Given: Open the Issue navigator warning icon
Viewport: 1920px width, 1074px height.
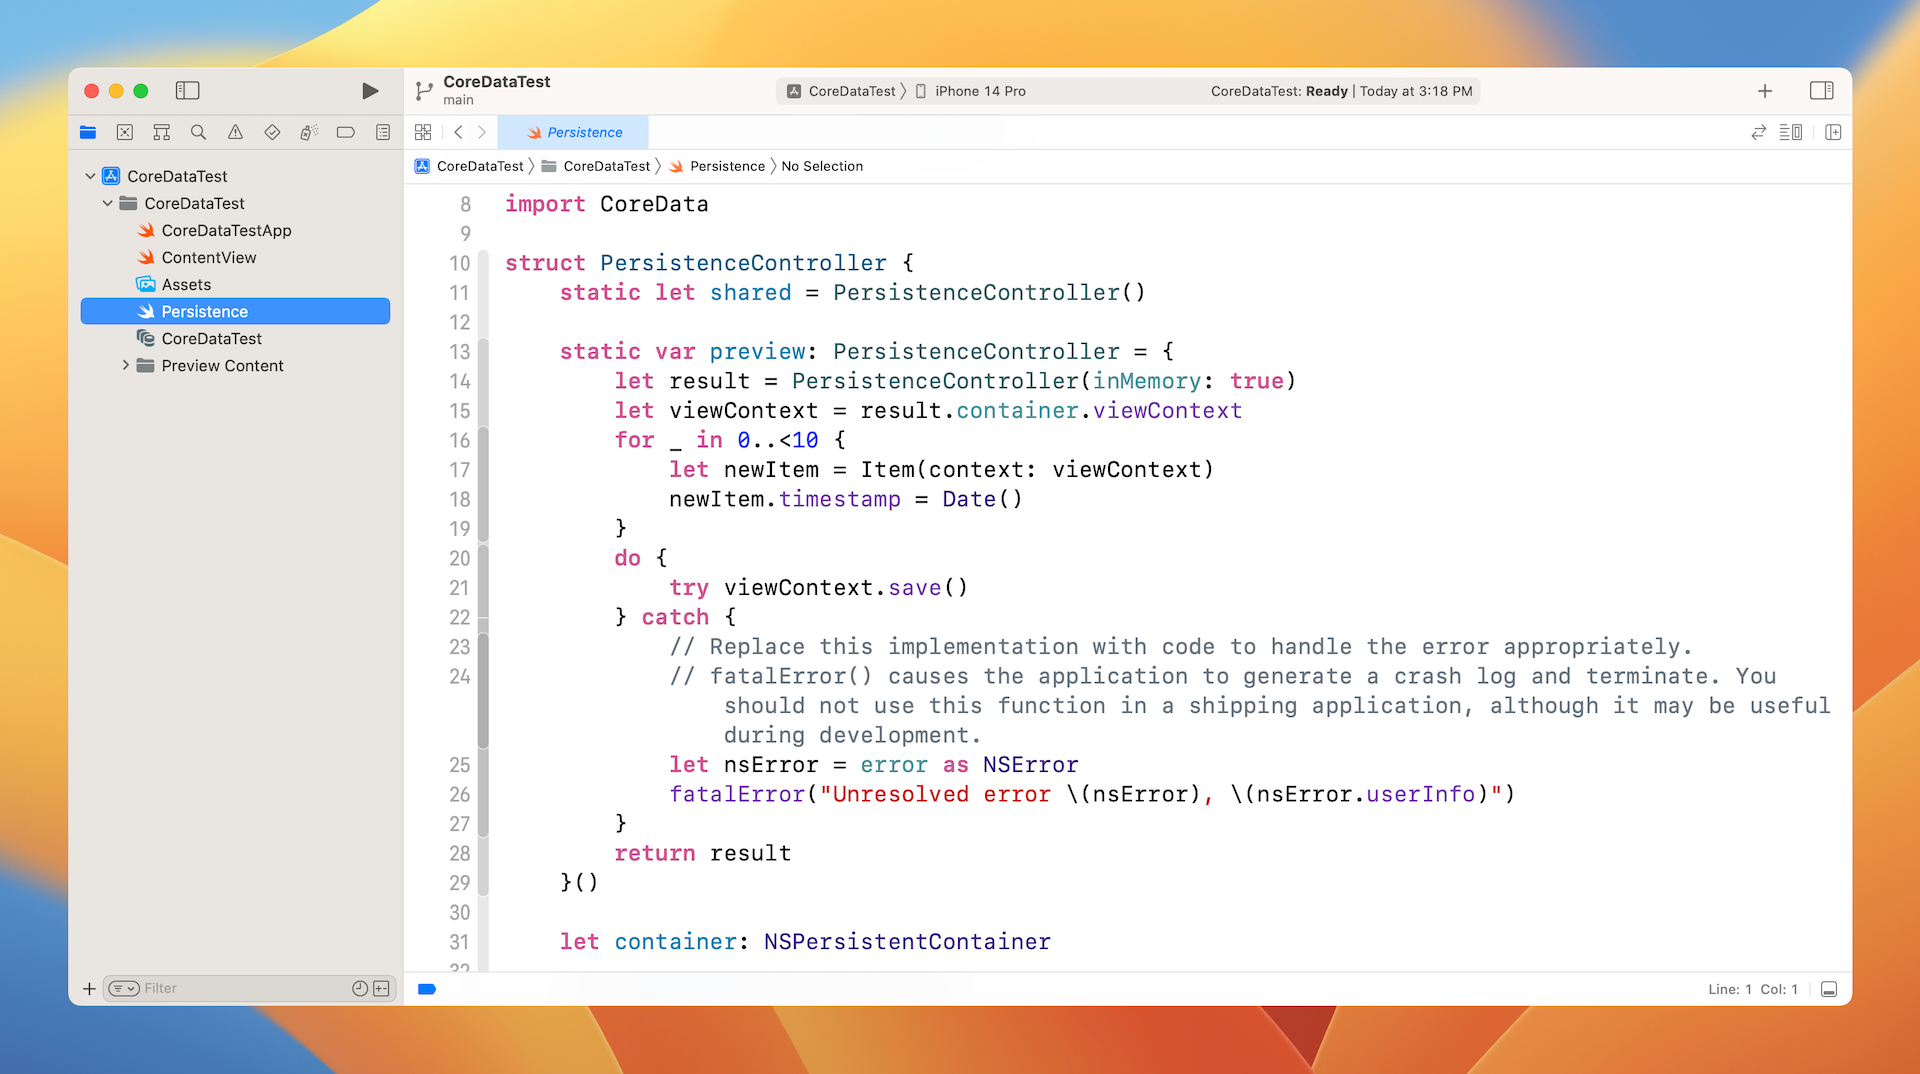Looking at the screenshot, I should [x=235, y=132].
